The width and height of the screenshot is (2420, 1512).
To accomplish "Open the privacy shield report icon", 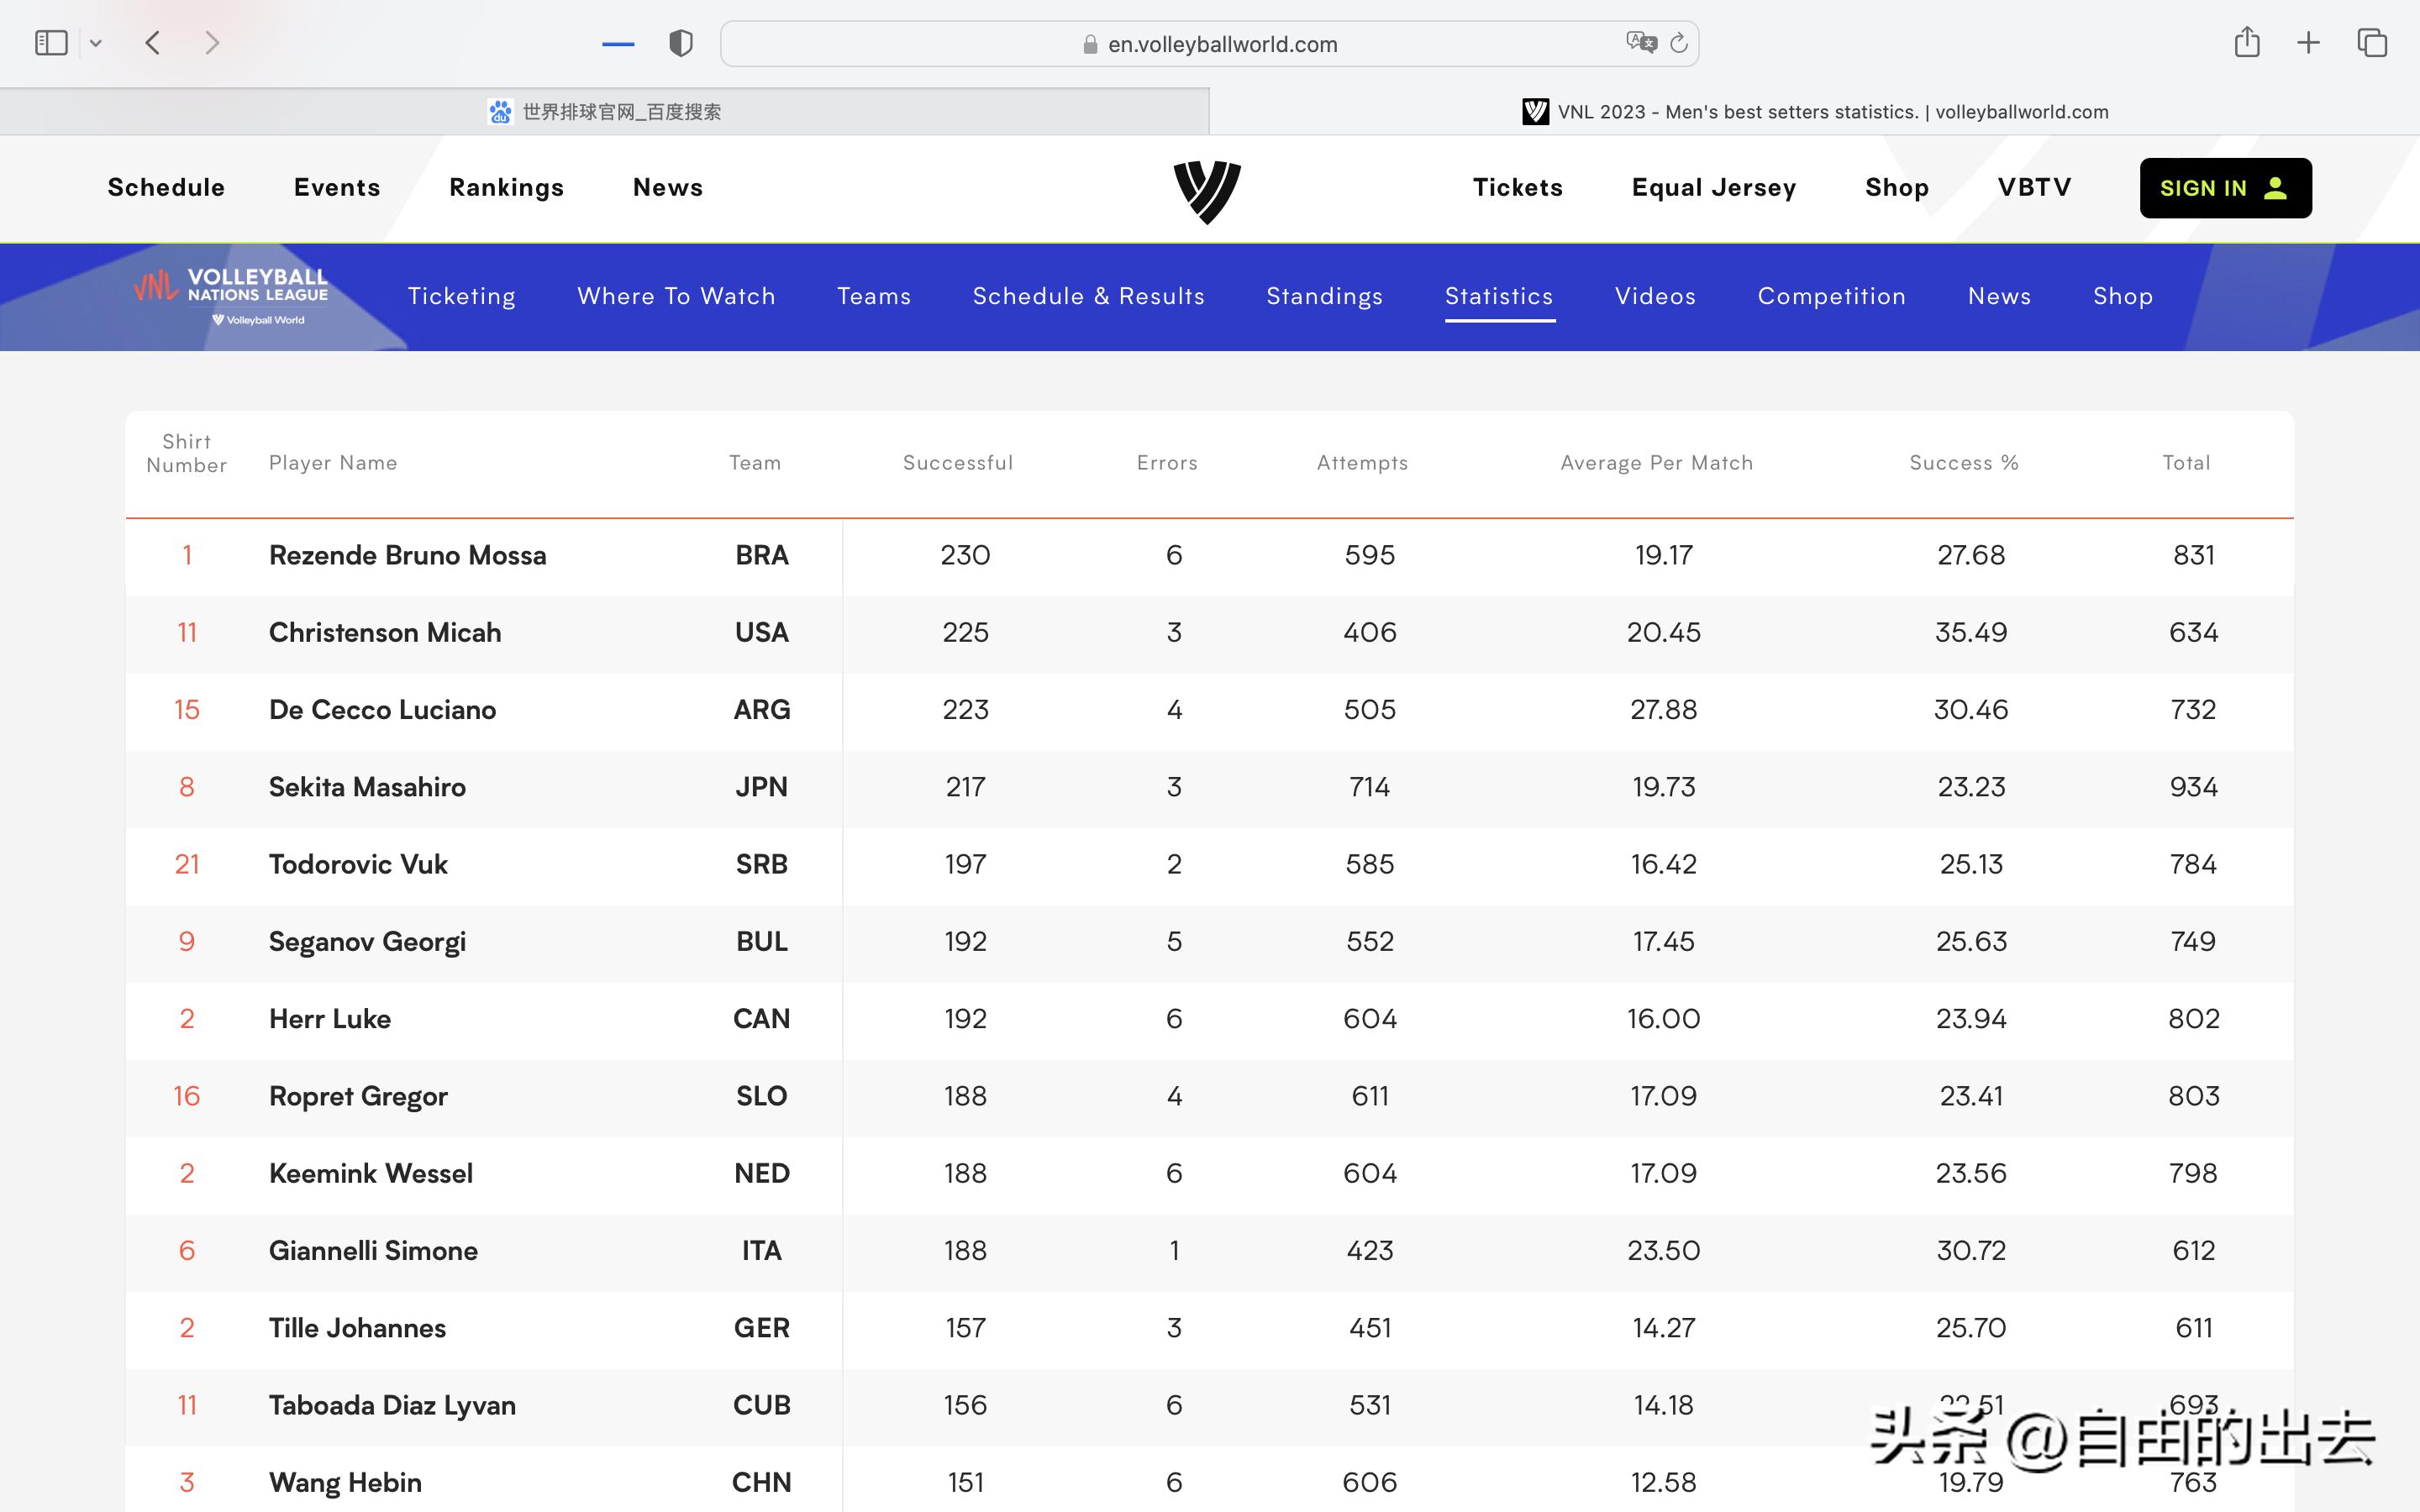I will [680, 43].
